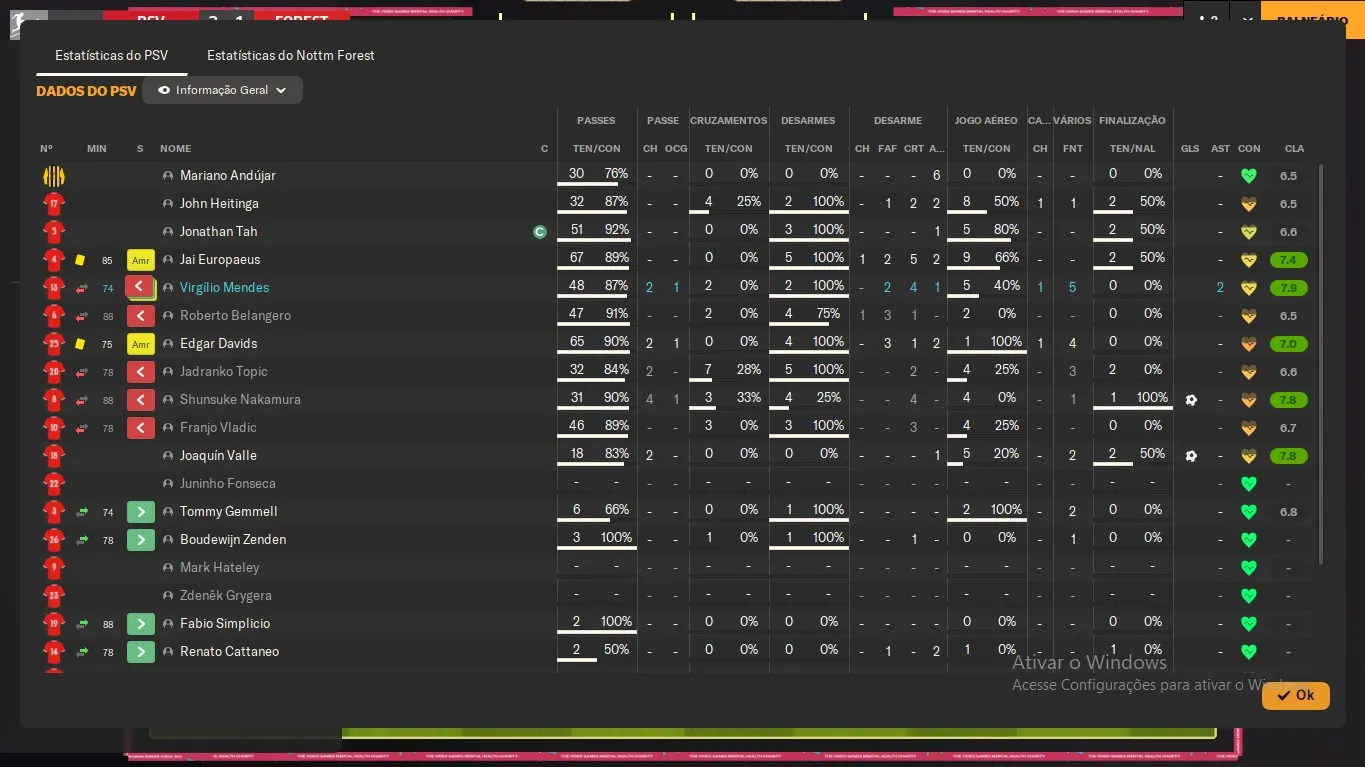Click the Amr status badge for Edgar Davids
Viewport: 1365px width, 767px height.
coord(141,344)
